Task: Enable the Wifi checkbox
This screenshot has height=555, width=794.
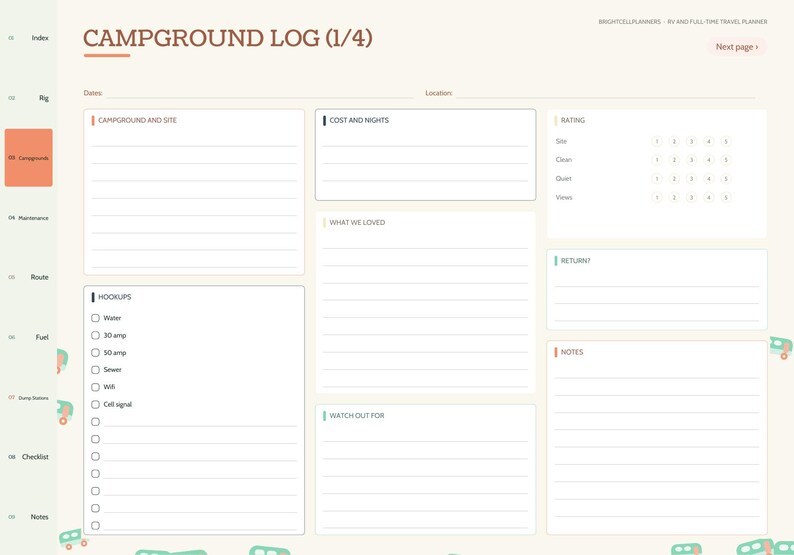Action: [95, 387]
